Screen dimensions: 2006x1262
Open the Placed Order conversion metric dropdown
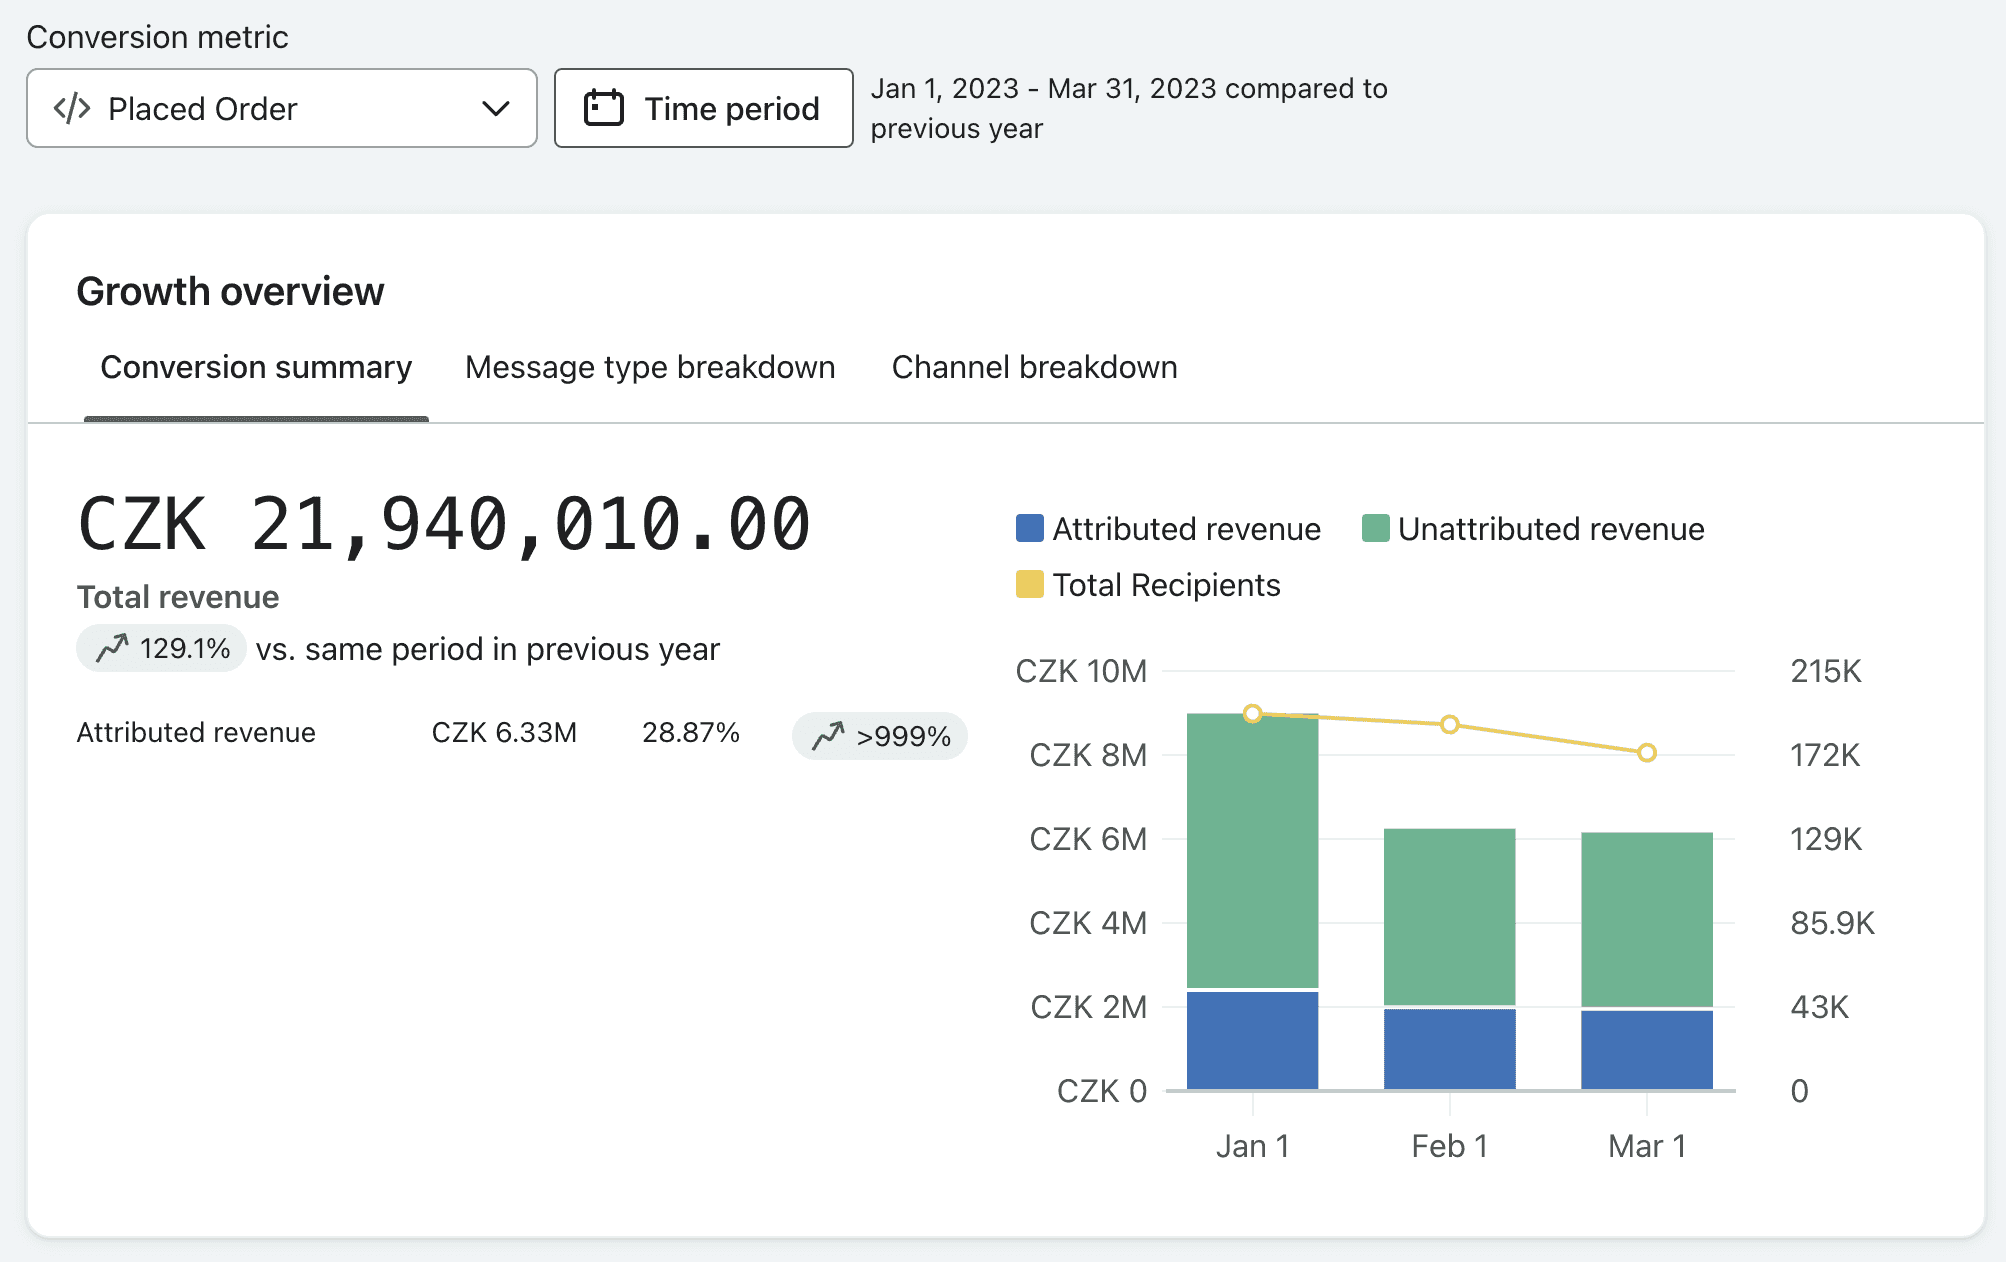(282, 108)
